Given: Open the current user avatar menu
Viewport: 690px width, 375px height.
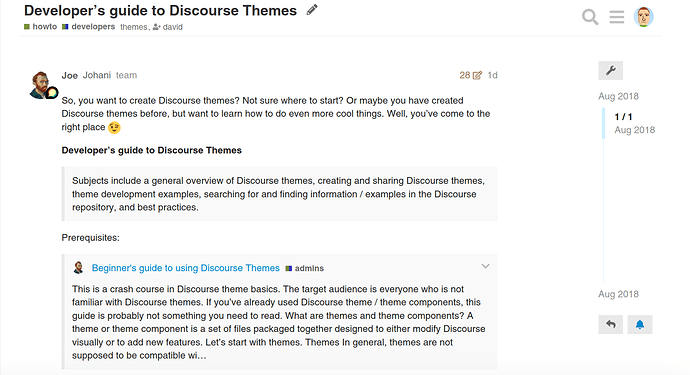Looking at the screenshot, I should [x=643, y=17].
